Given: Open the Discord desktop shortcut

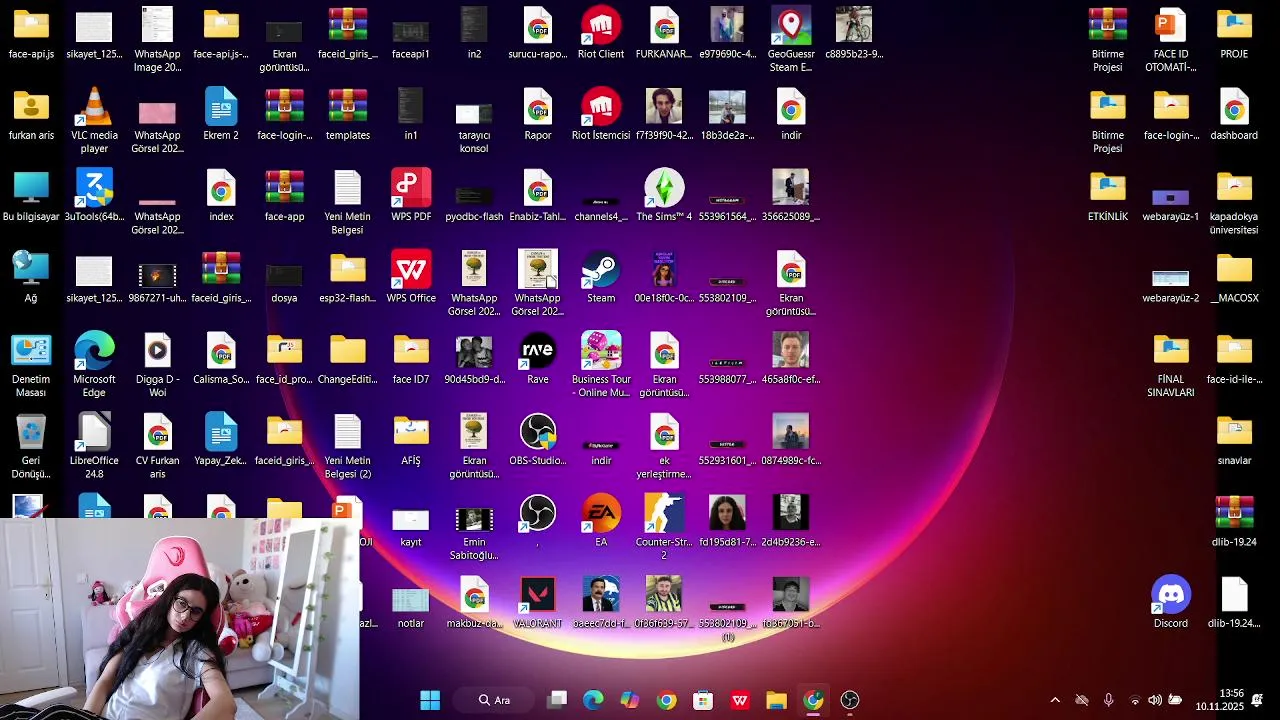Looking at the screenshot, I should coord(1171,602).
